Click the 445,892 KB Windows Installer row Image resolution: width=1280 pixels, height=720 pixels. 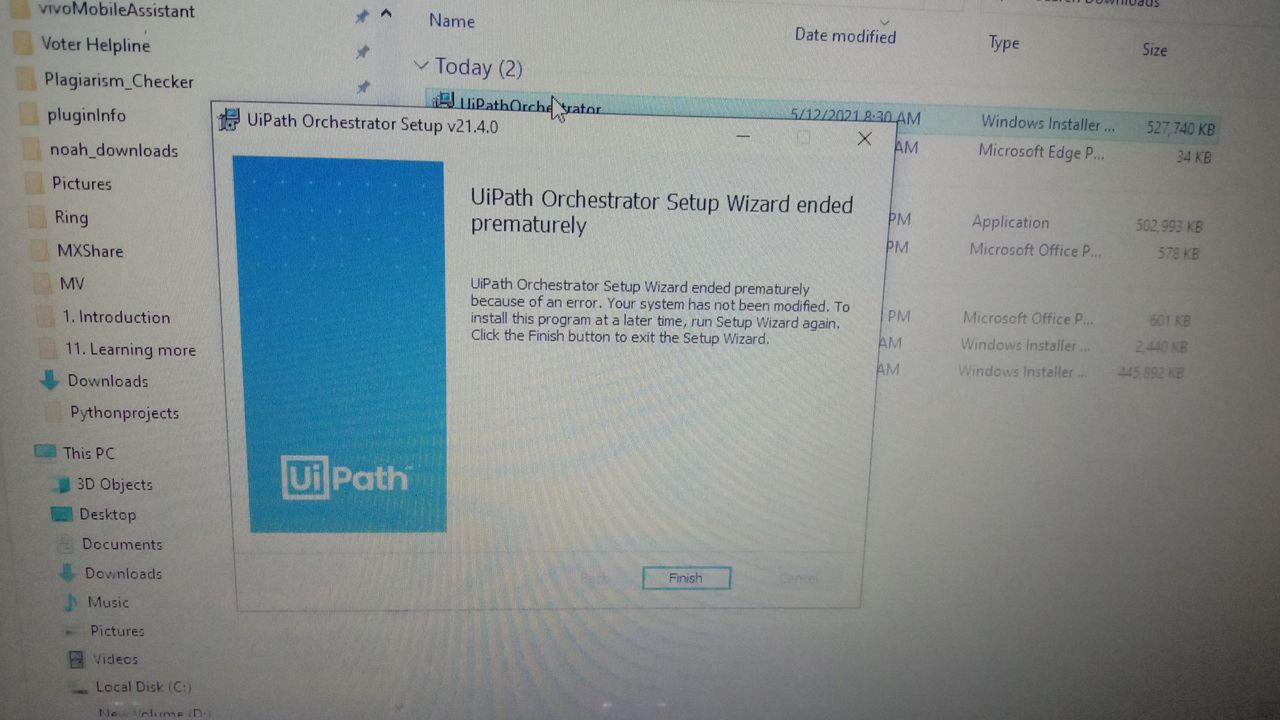(1031, 371)
